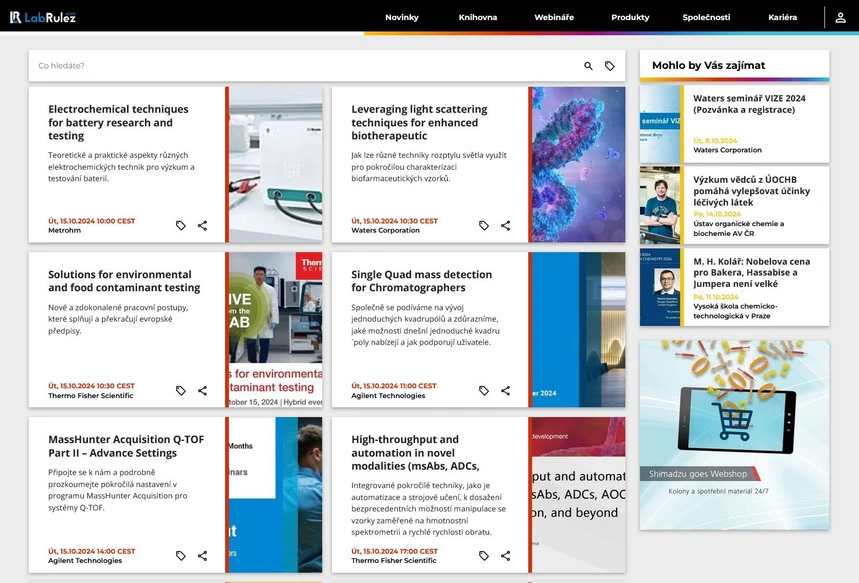Click the Thermo 'Live from the Lab' thumbnail

276,329
